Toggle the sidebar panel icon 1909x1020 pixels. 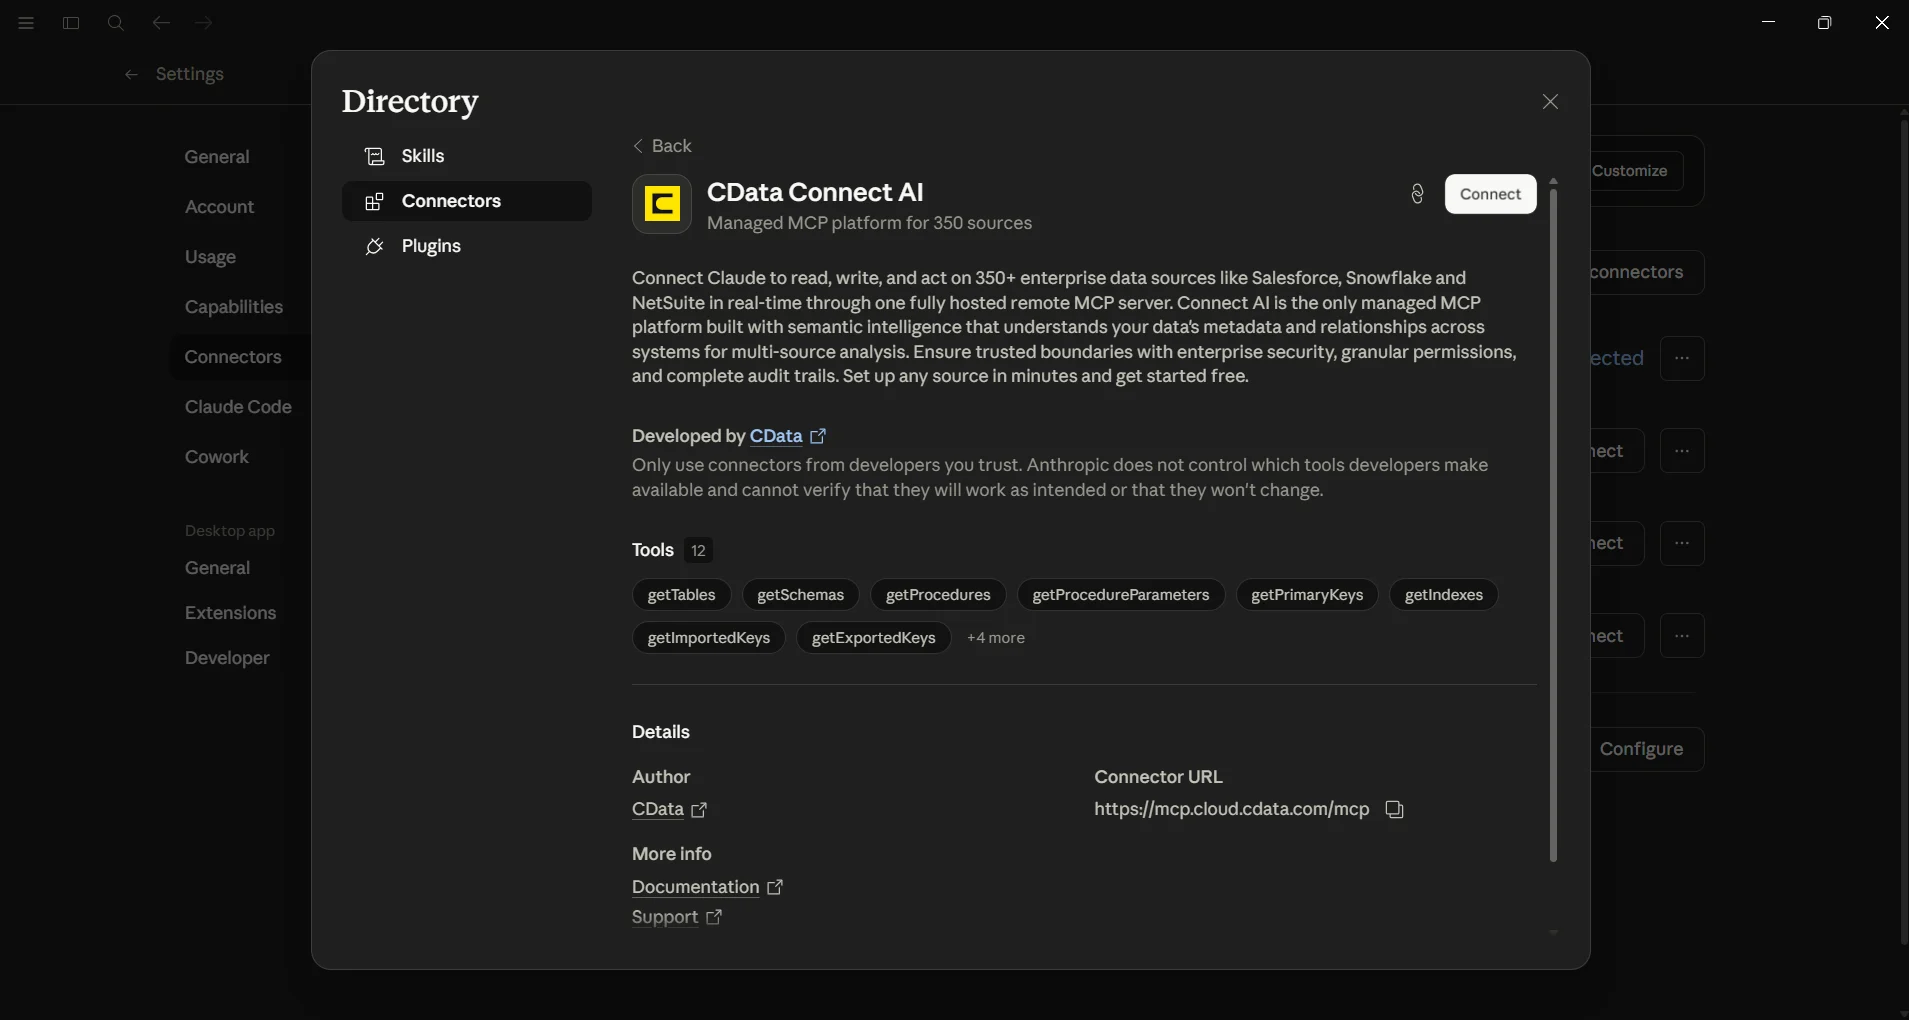(71, 23)
